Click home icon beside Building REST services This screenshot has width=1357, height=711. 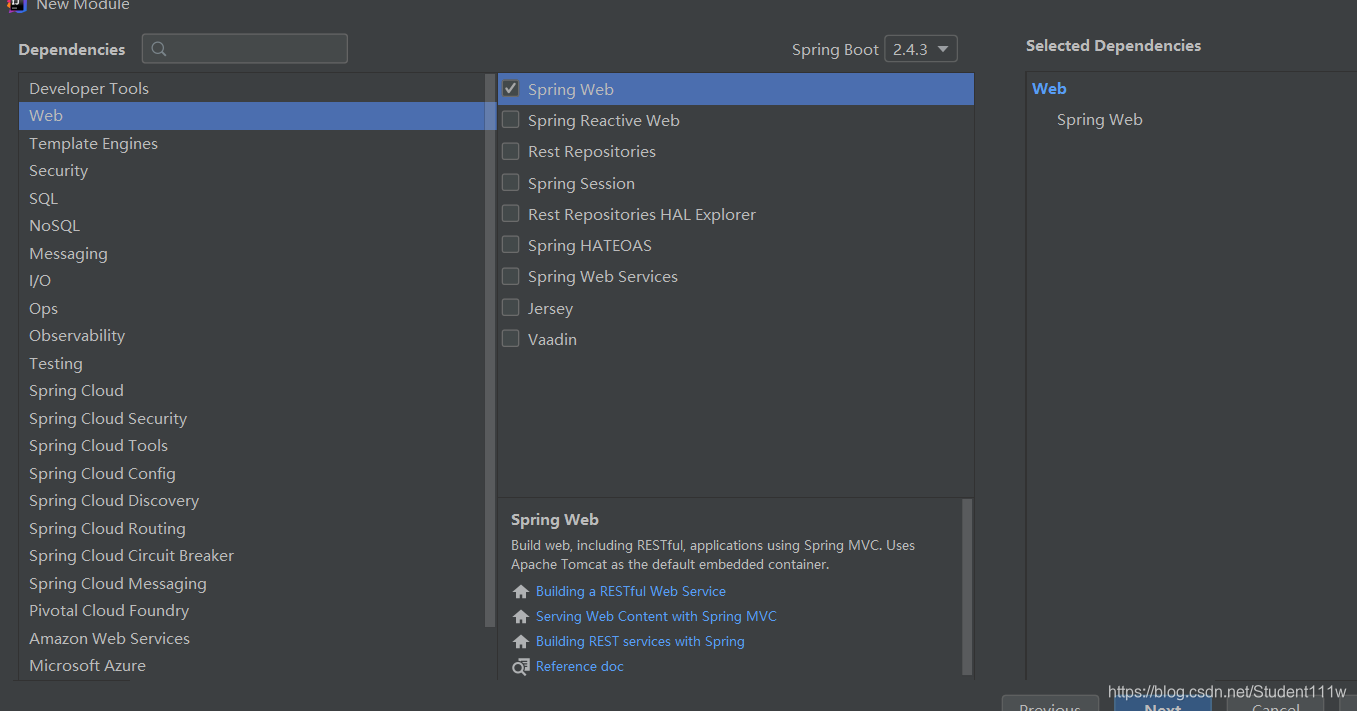[x=521, y=642]
